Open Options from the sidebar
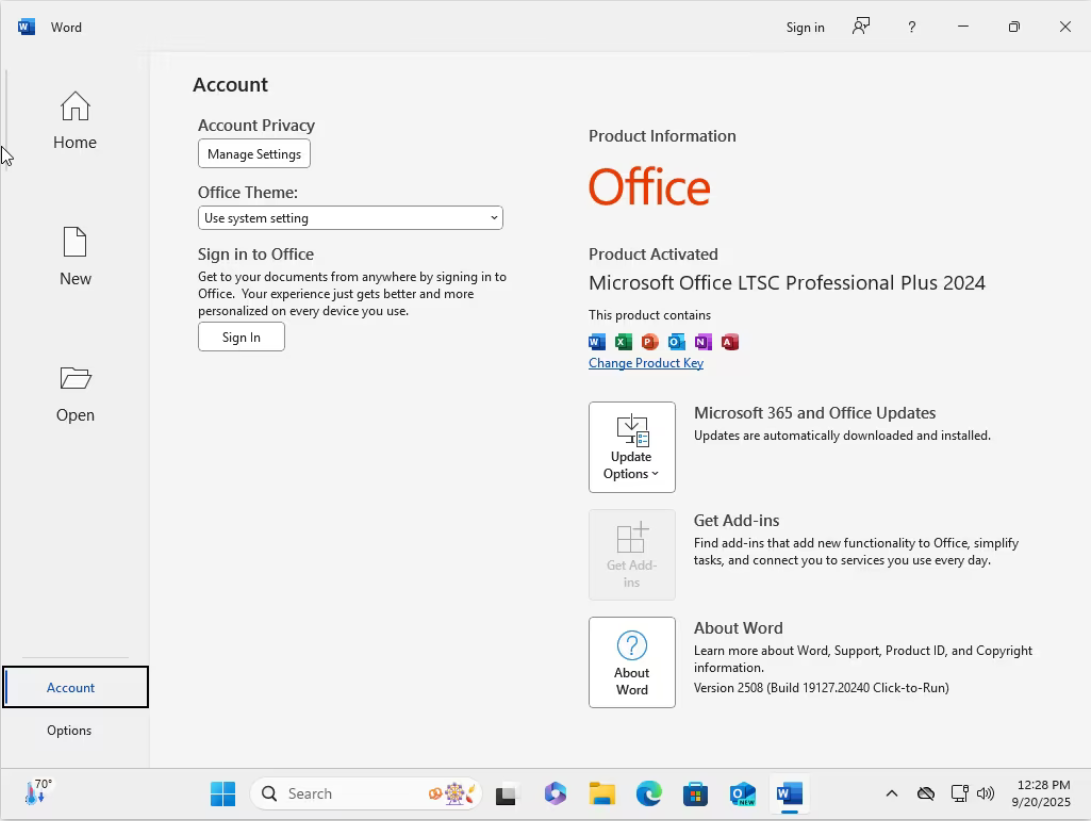This screenshot has height=821, width=1091. [x=70, y=730]
